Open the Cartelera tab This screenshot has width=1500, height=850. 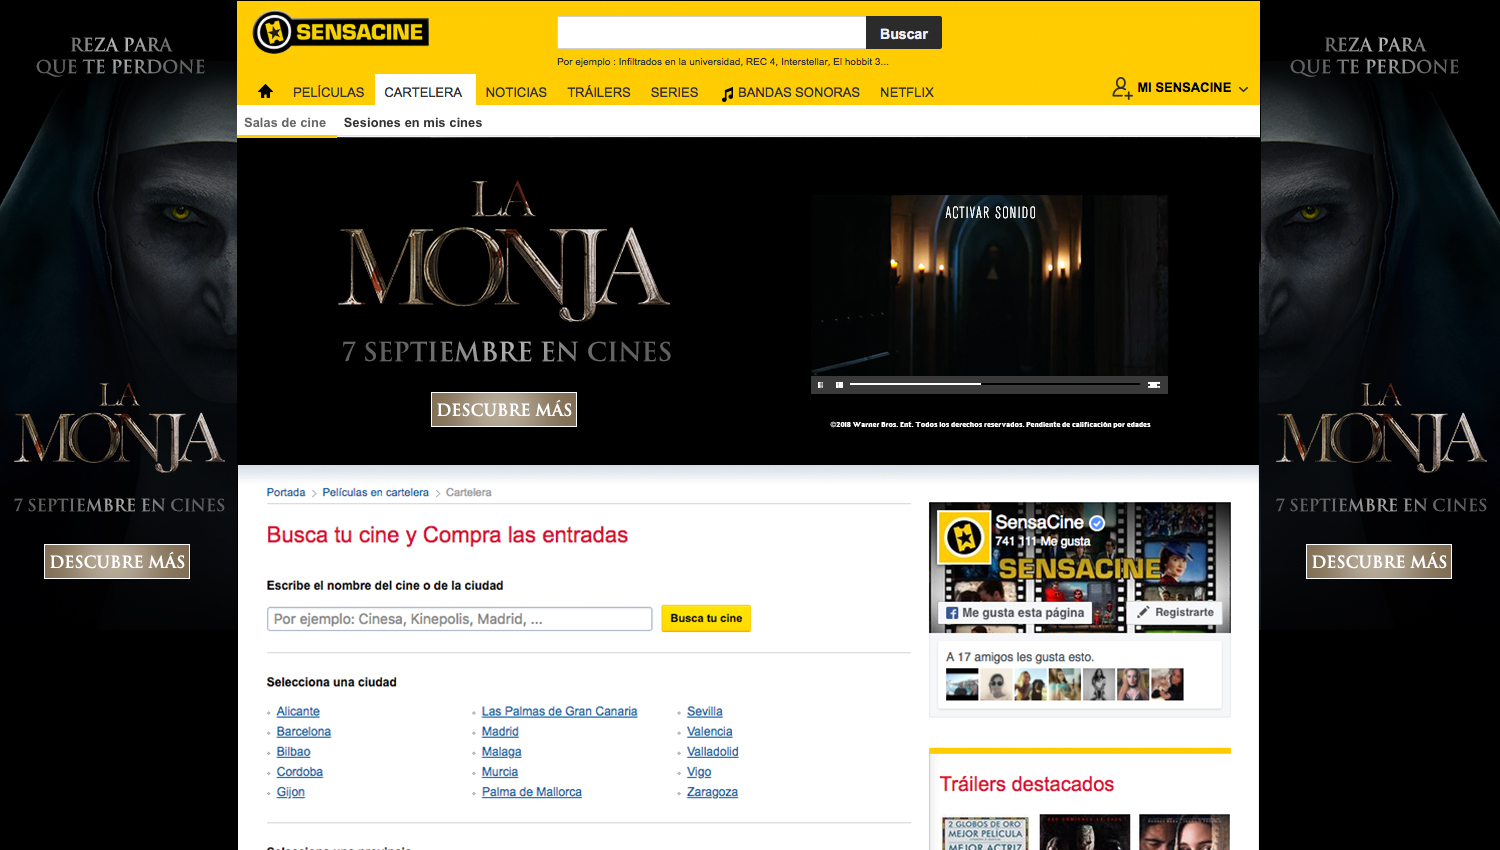tap(423, 92)
